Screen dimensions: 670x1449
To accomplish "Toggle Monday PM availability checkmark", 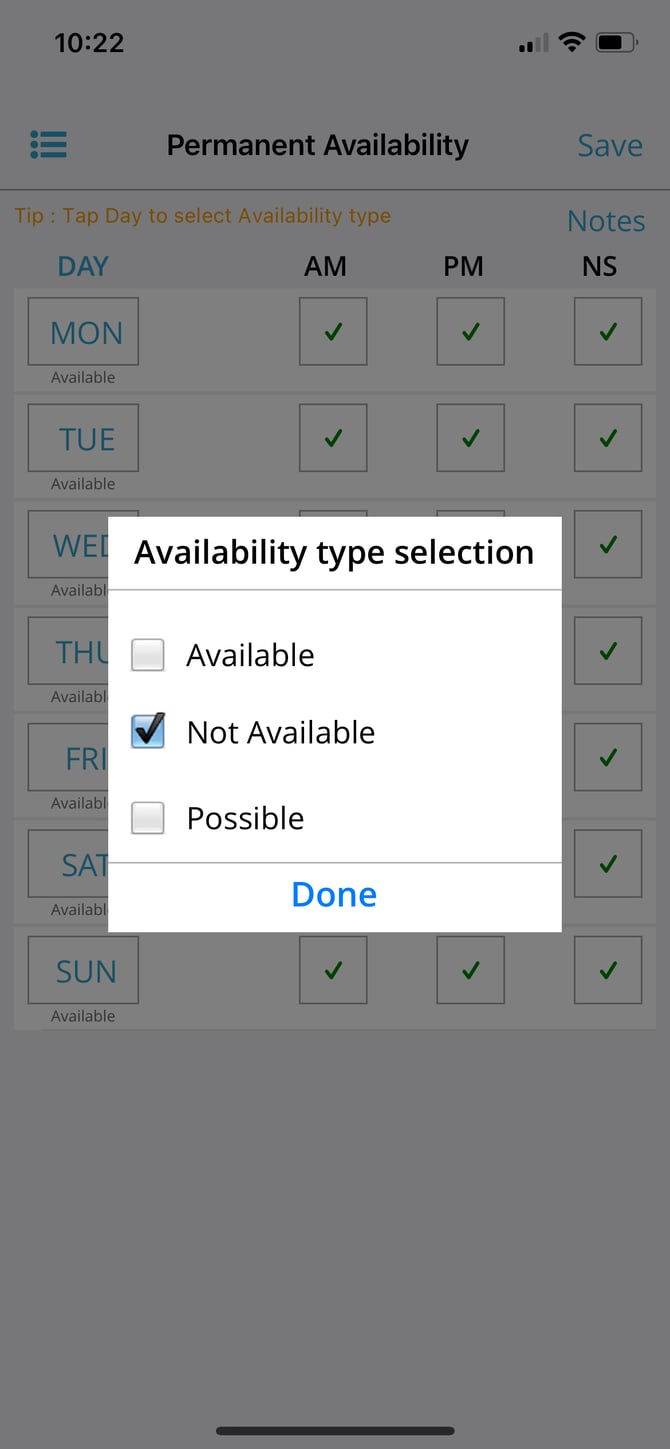I will 470,331.
